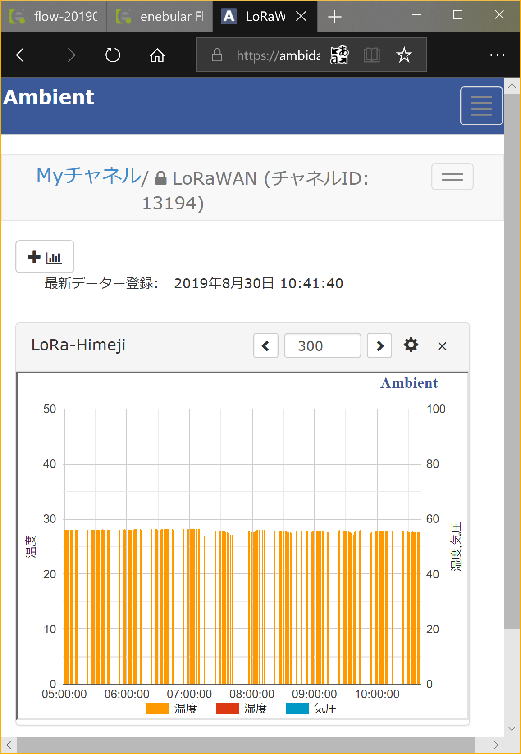This screenshot has width=521, height=754.
Task: Show previous data with left chevron
Action: click(x=266, y=346)
